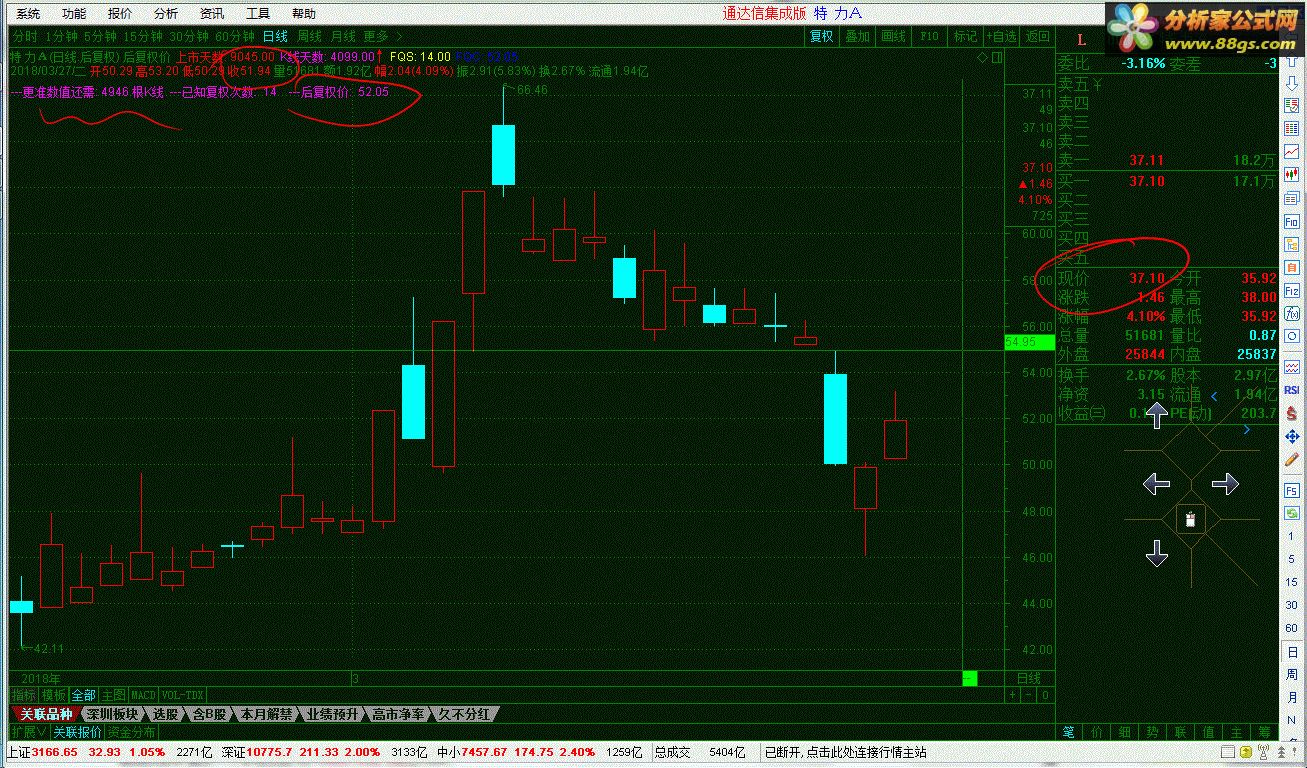
Task: Click the up arrow navigation button
Action: coord(1156,414)
